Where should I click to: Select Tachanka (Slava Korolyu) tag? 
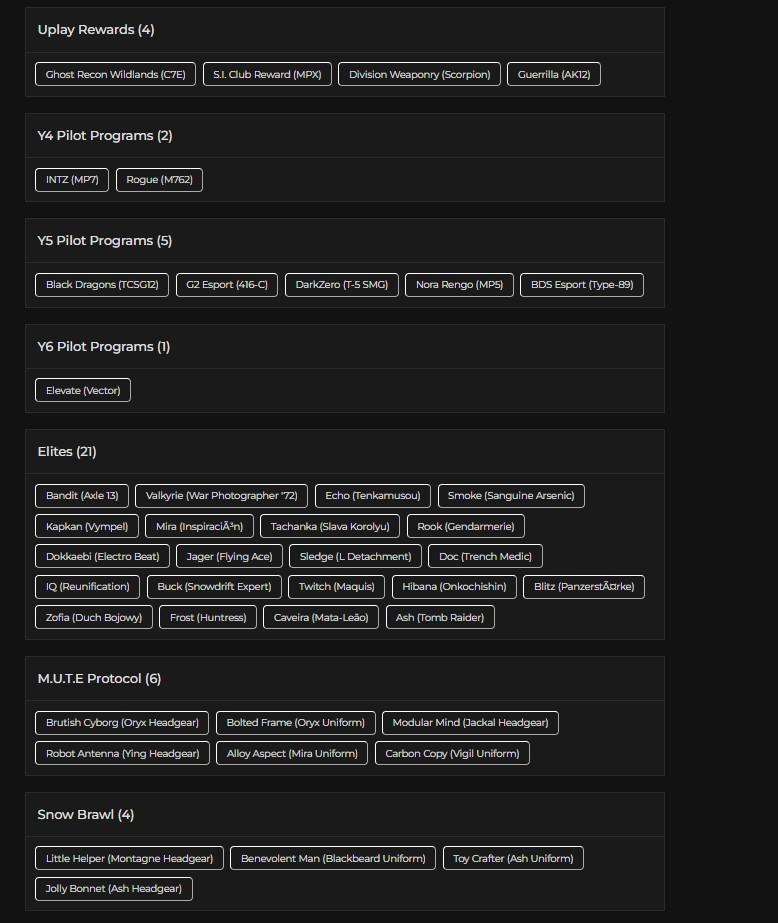coord(330,527)
